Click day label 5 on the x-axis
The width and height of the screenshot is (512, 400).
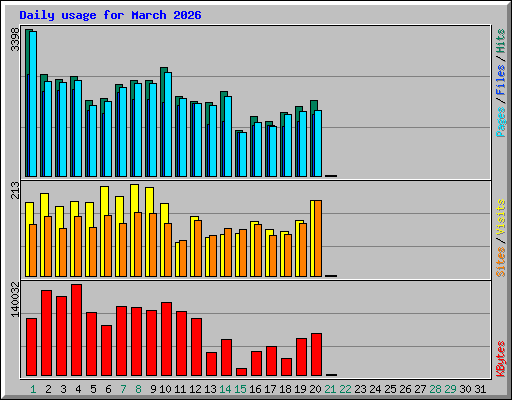pos(93,389)
